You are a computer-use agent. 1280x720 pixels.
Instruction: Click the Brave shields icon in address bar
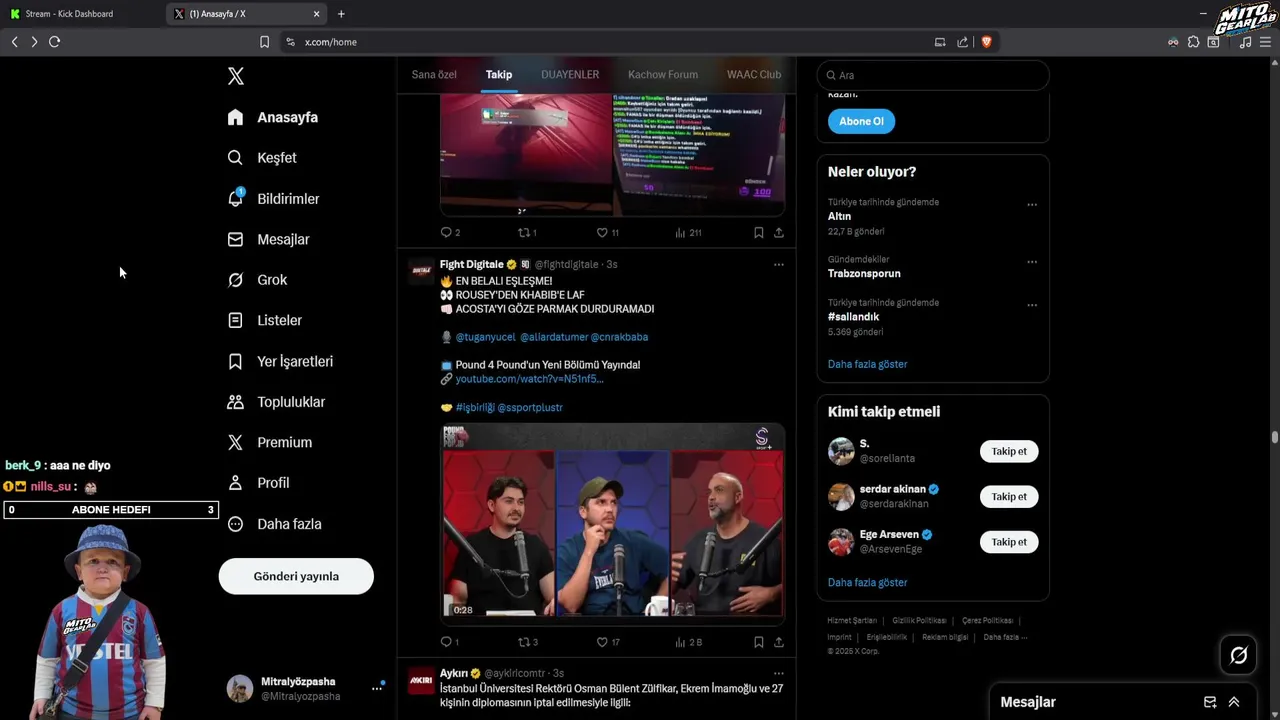point(986,42)
